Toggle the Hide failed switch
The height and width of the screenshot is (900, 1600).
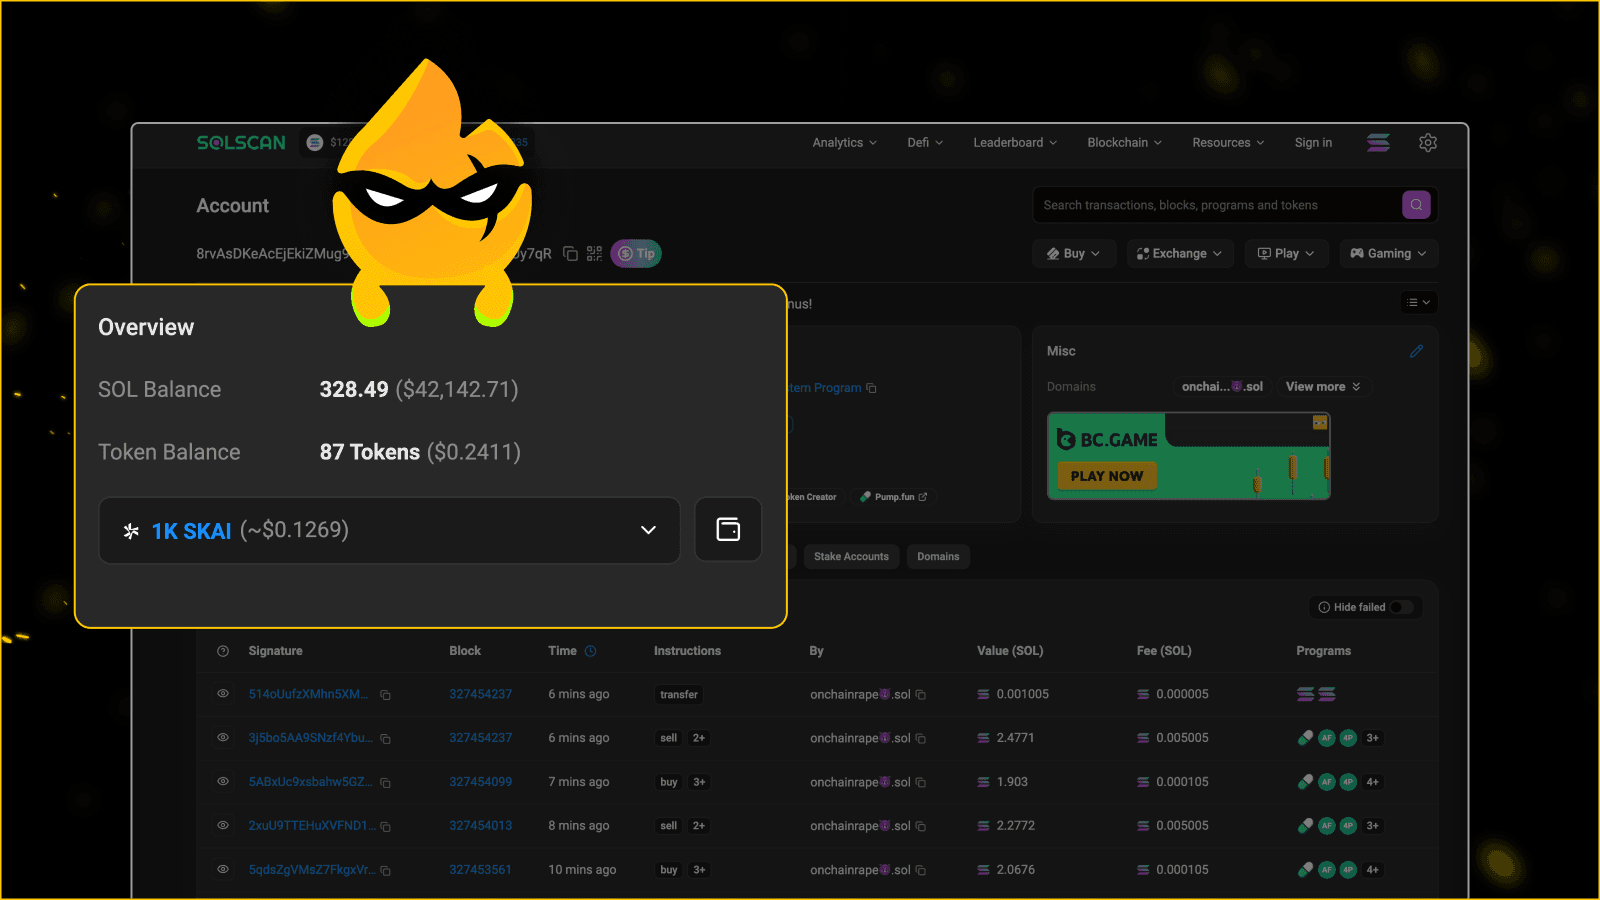click(x=1402, y=607)
